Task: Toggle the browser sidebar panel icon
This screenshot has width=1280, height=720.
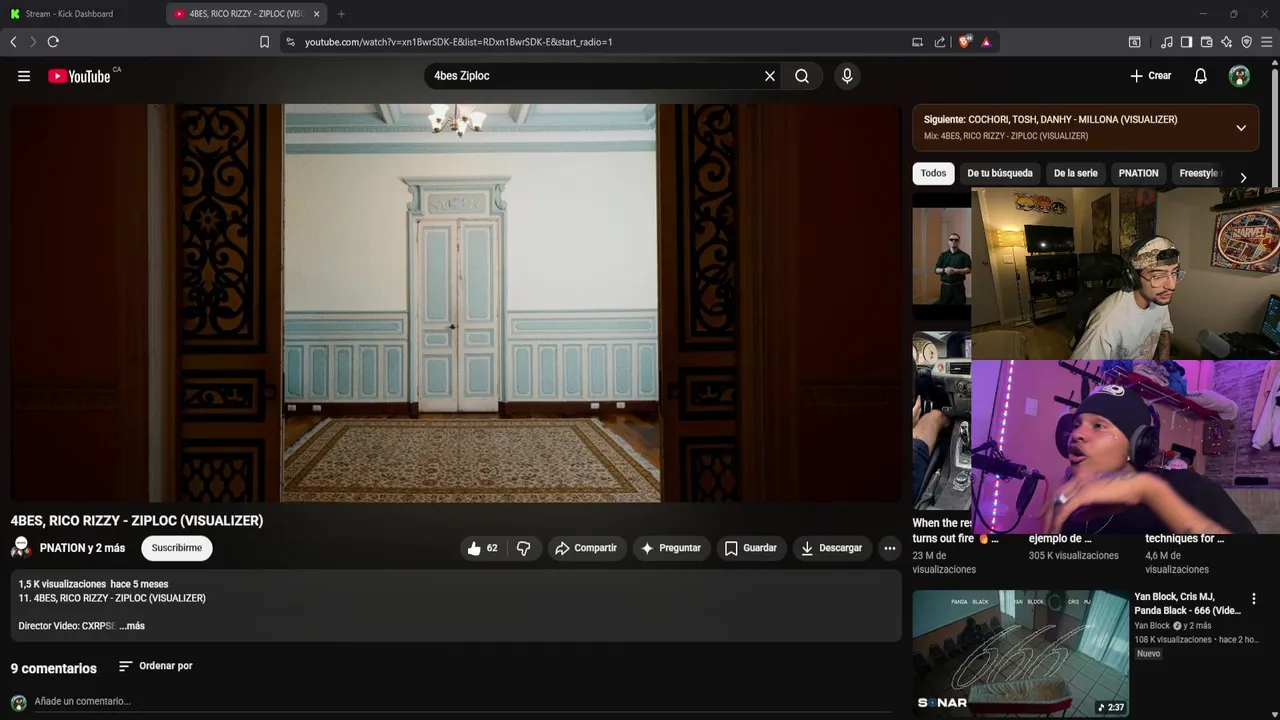Action: coord(1186,42)
